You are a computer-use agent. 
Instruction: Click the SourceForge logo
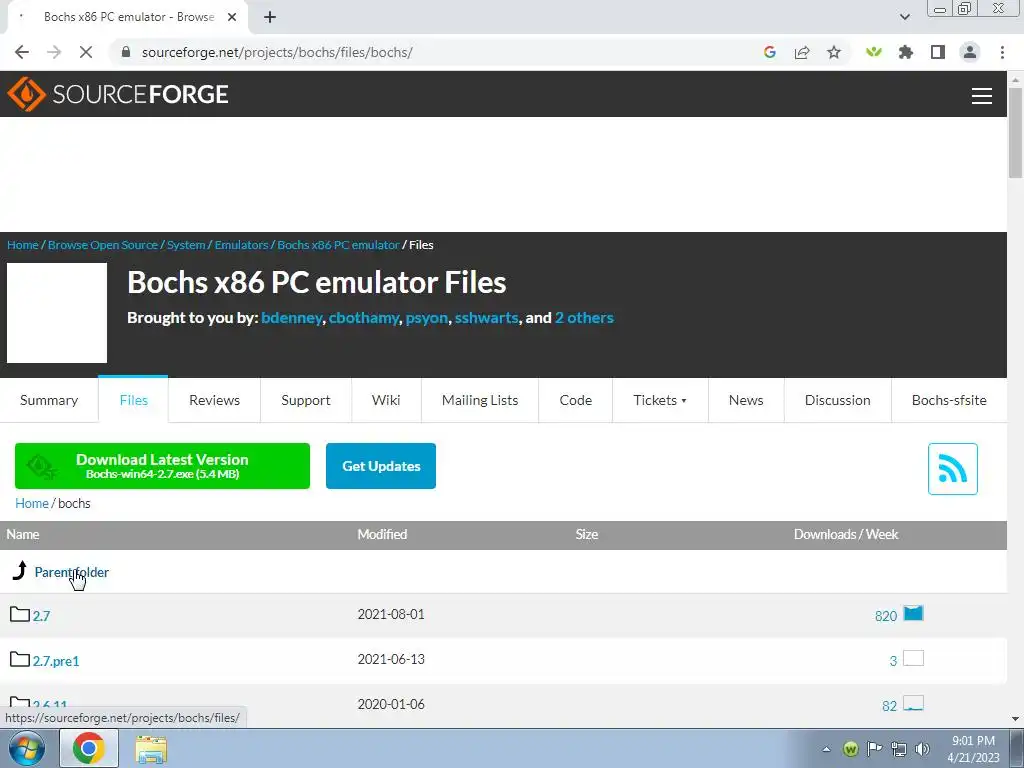(118, 94)
